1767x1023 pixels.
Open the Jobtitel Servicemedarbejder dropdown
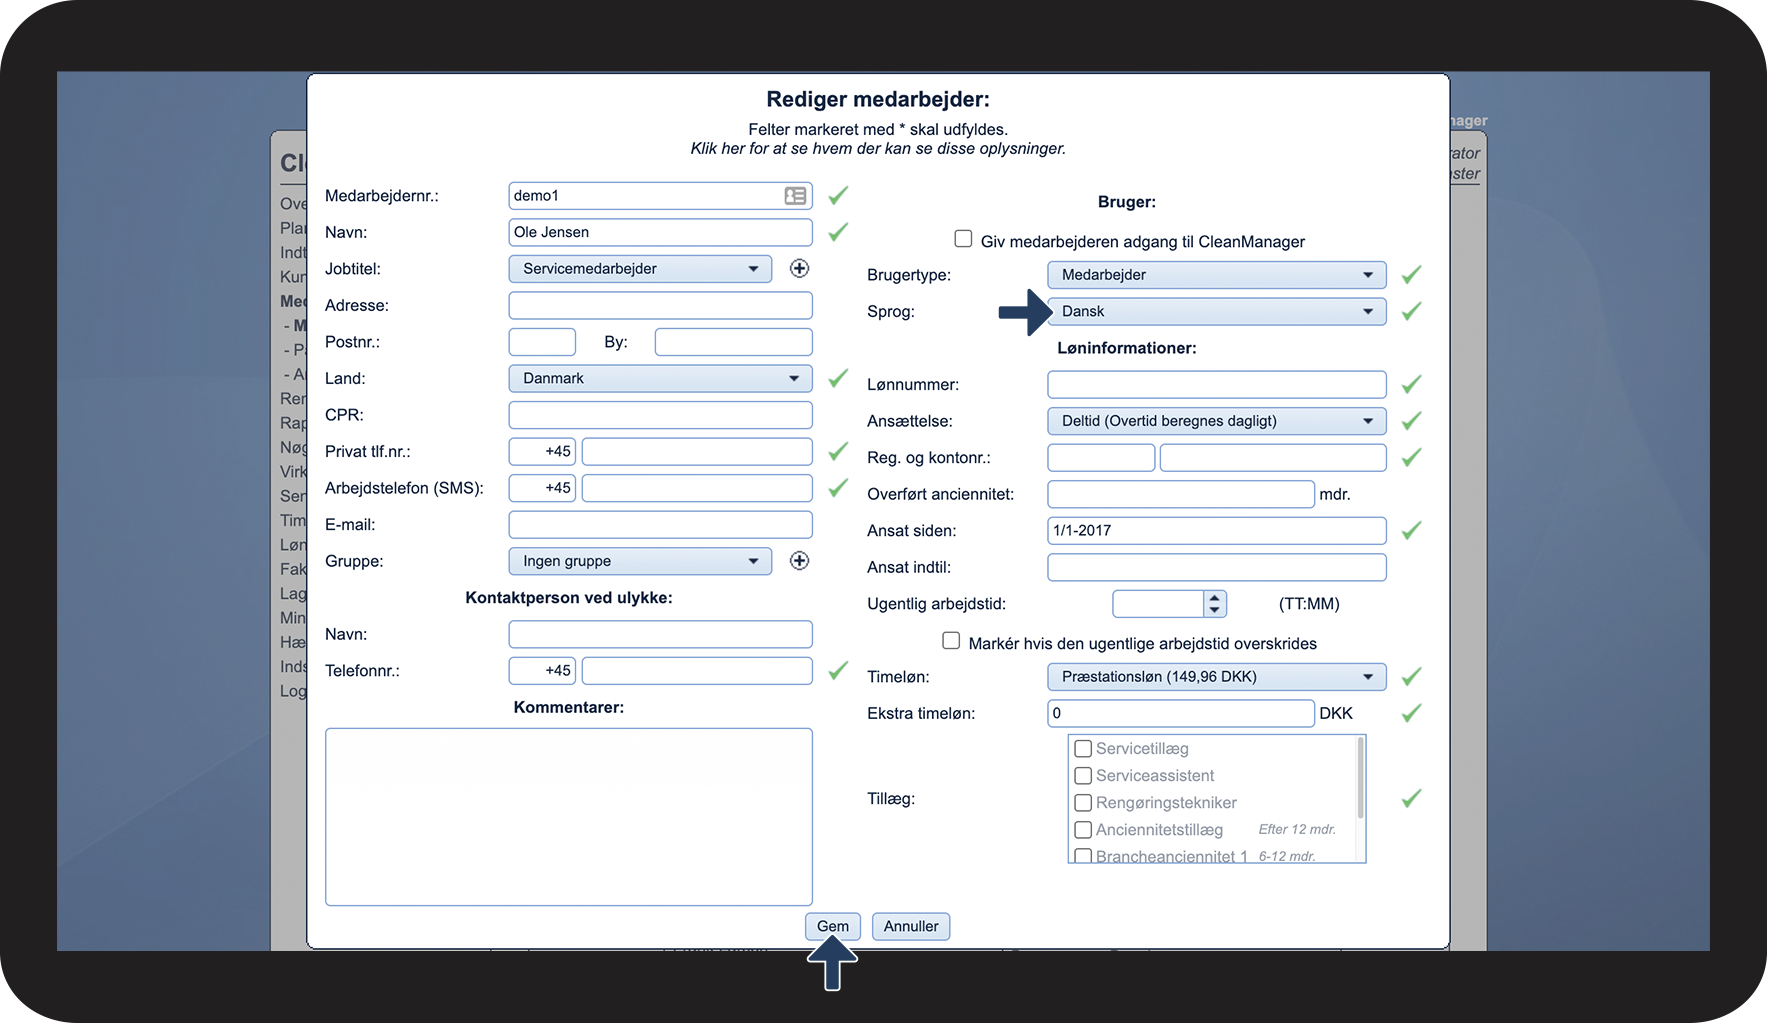[x=640, y=269]
